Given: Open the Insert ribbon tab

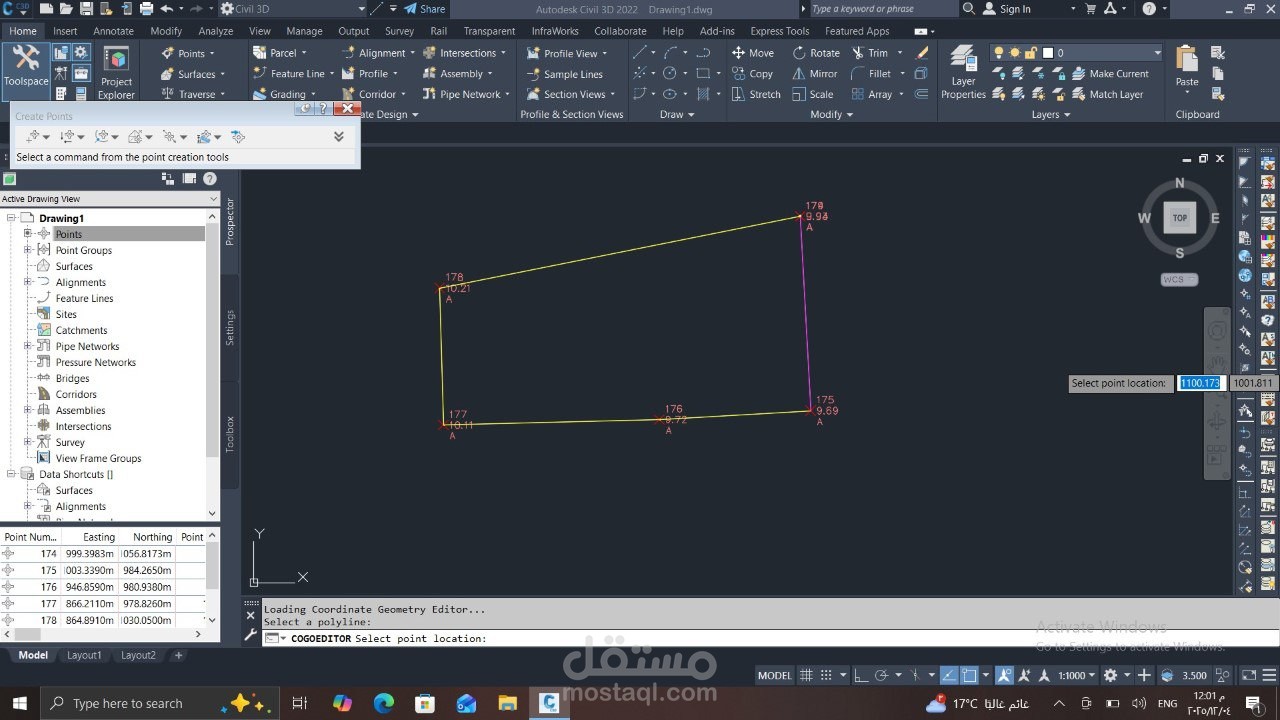Looking at the screenshot, I should click(65, 31).
